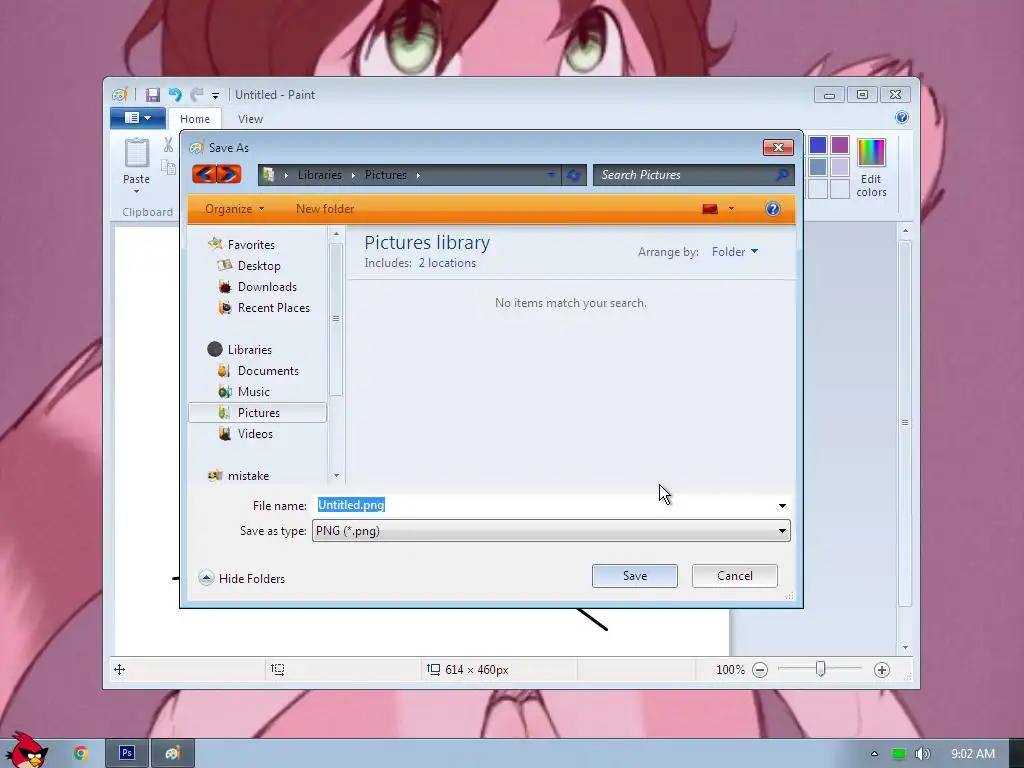Open Chrome from the taskbar

tap(81, 753)
